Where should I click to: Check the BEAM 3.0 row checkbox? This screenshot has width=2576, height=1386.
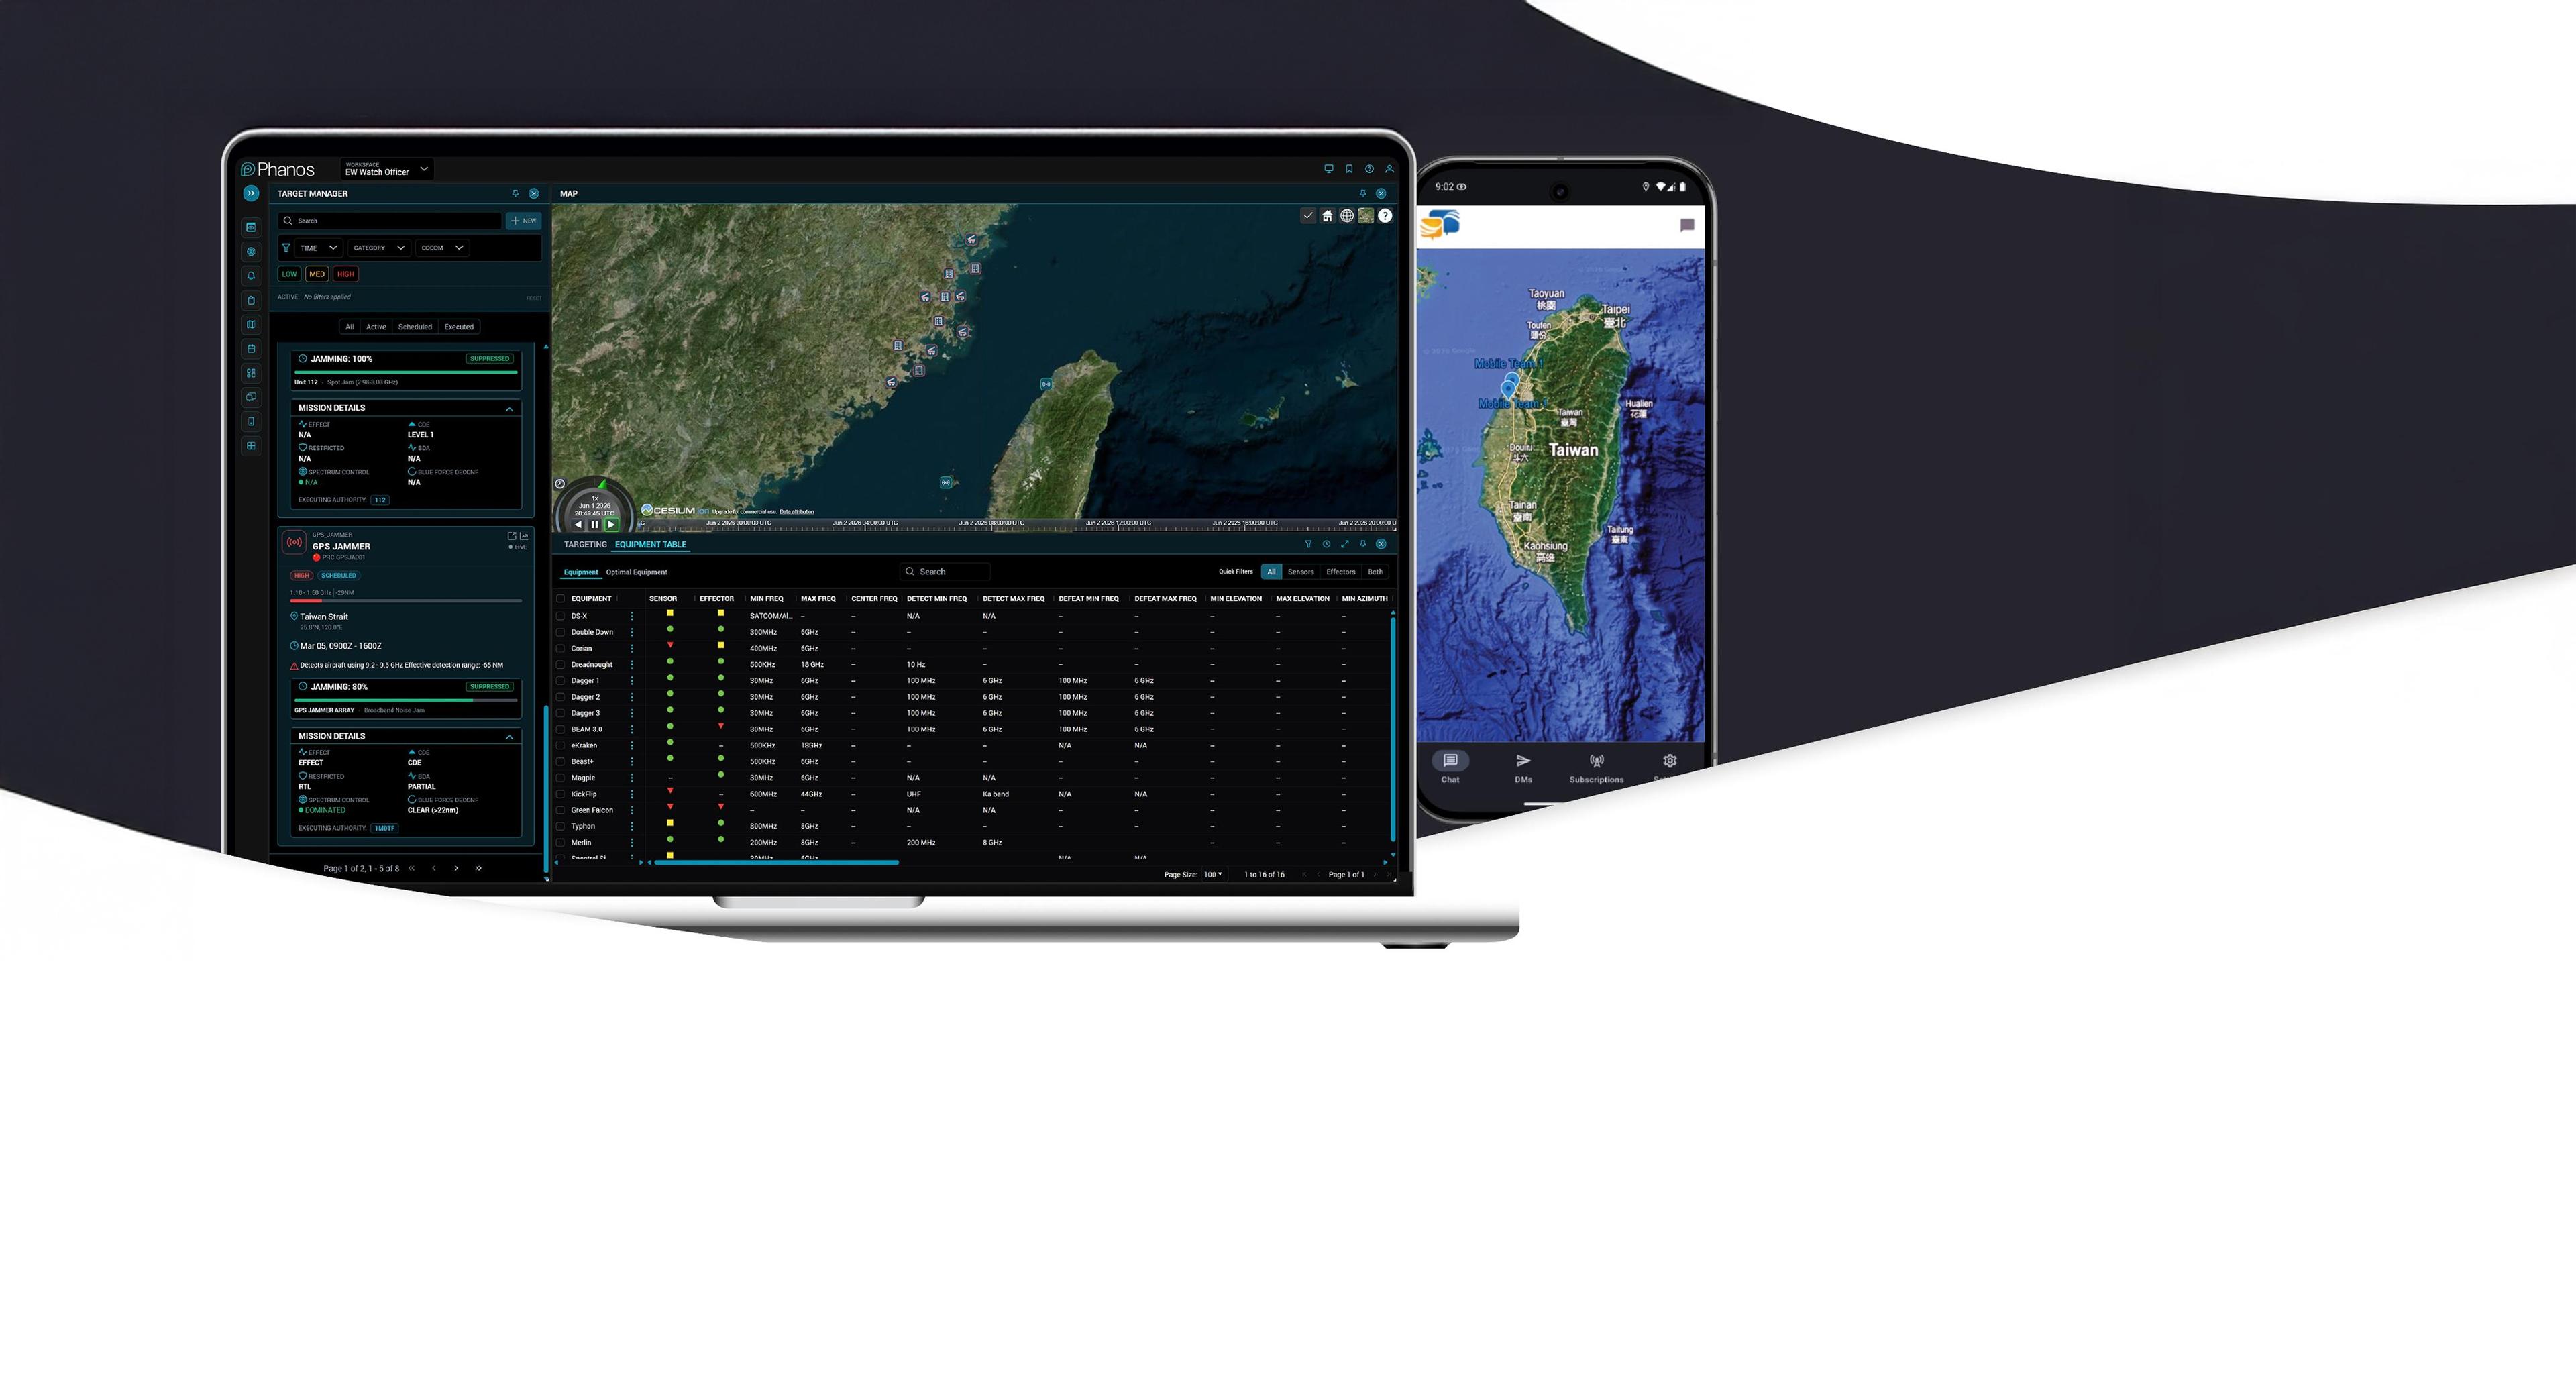pos(560,729)
